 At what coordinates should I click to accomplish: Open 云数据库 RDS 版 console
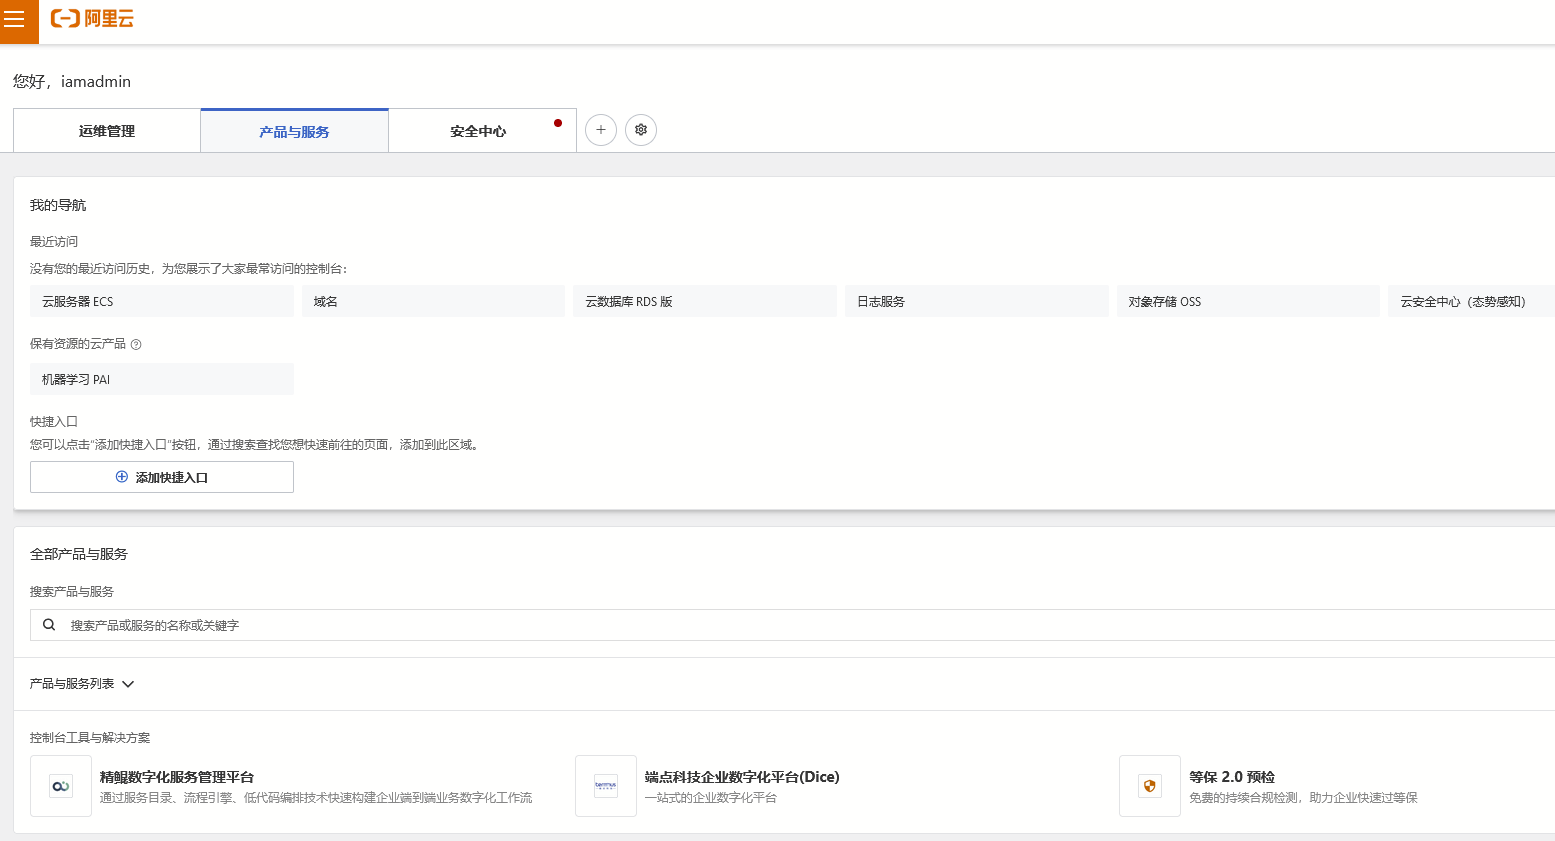point(705,301)
